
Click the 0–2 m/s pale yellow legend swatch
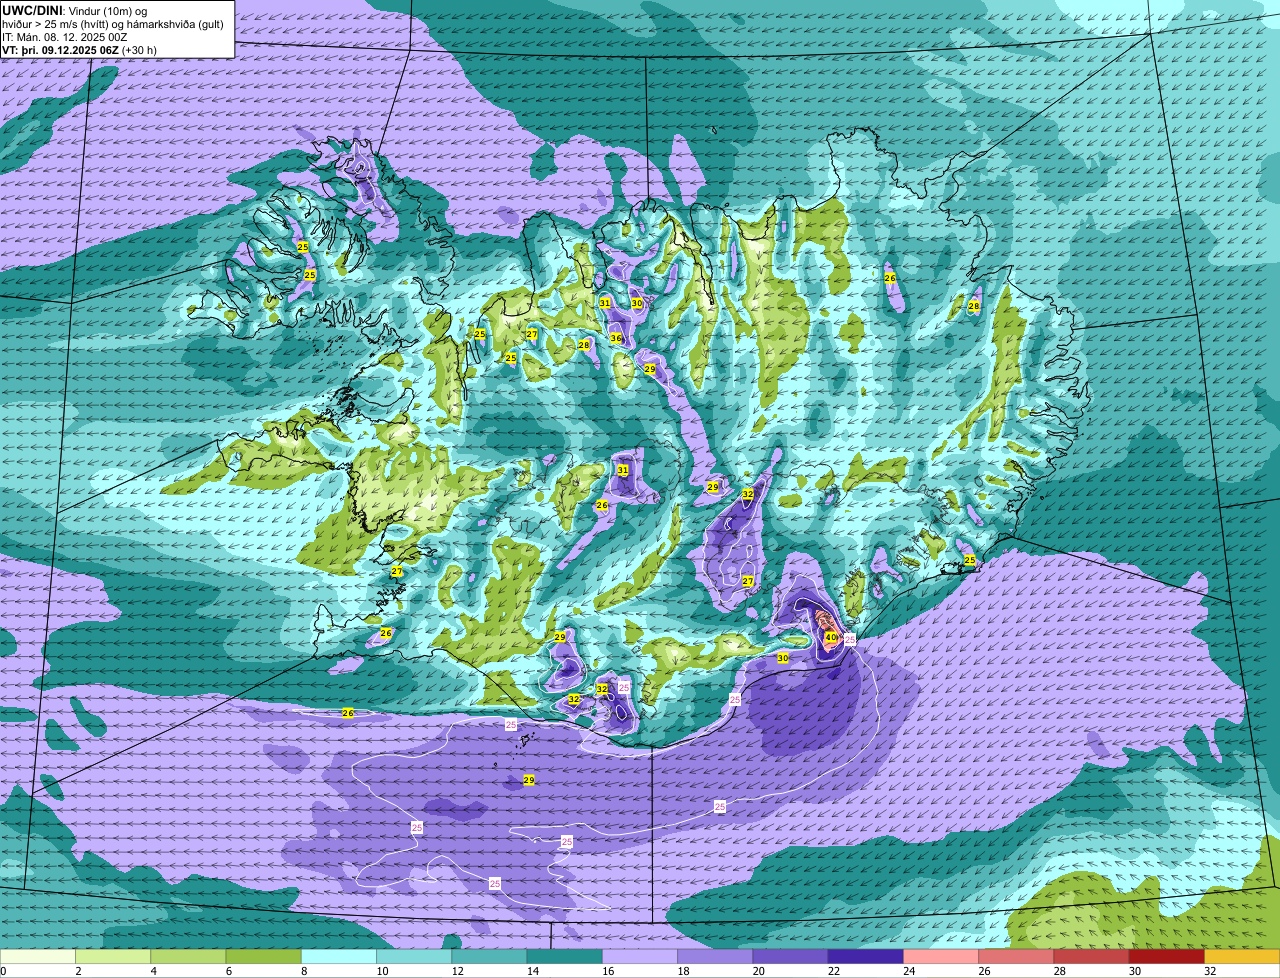[38, 956]
